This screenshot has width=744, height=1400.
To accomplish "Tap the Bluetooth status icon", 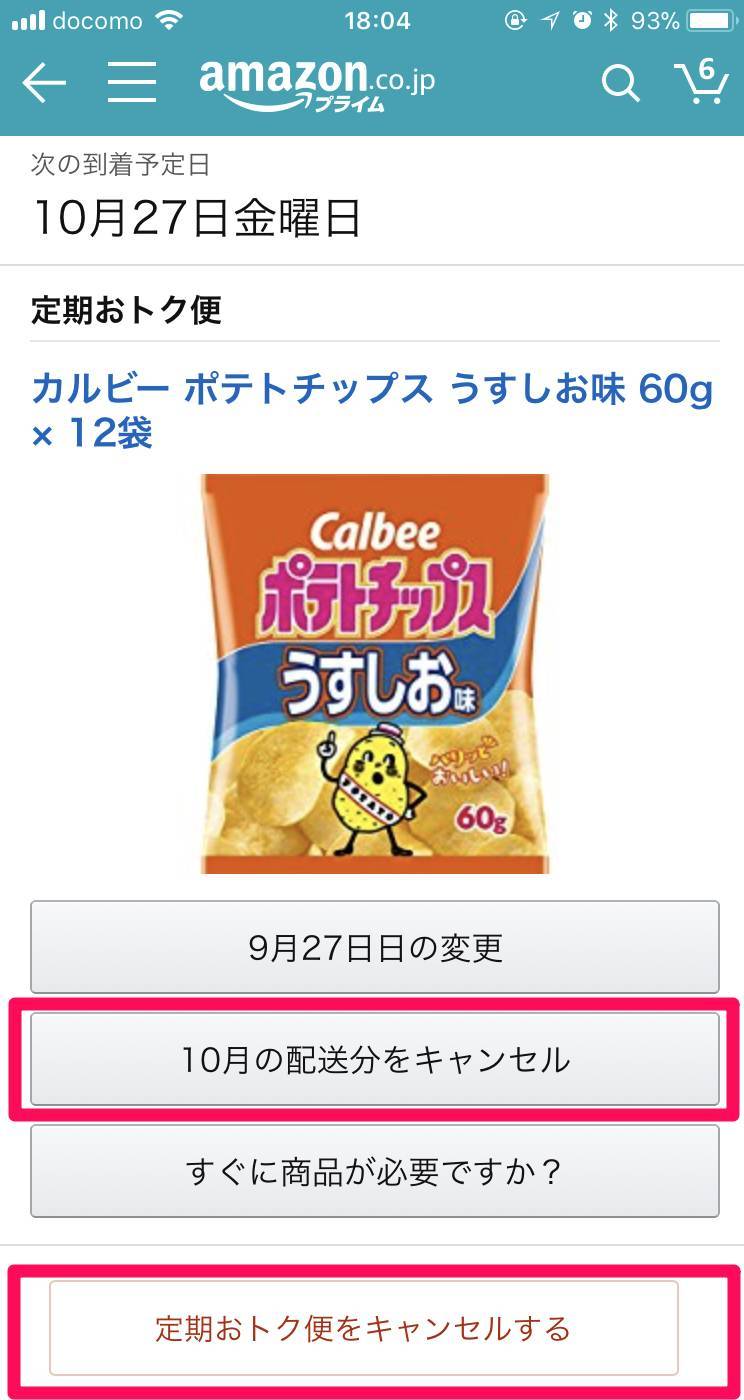I will tap(611, 21).
